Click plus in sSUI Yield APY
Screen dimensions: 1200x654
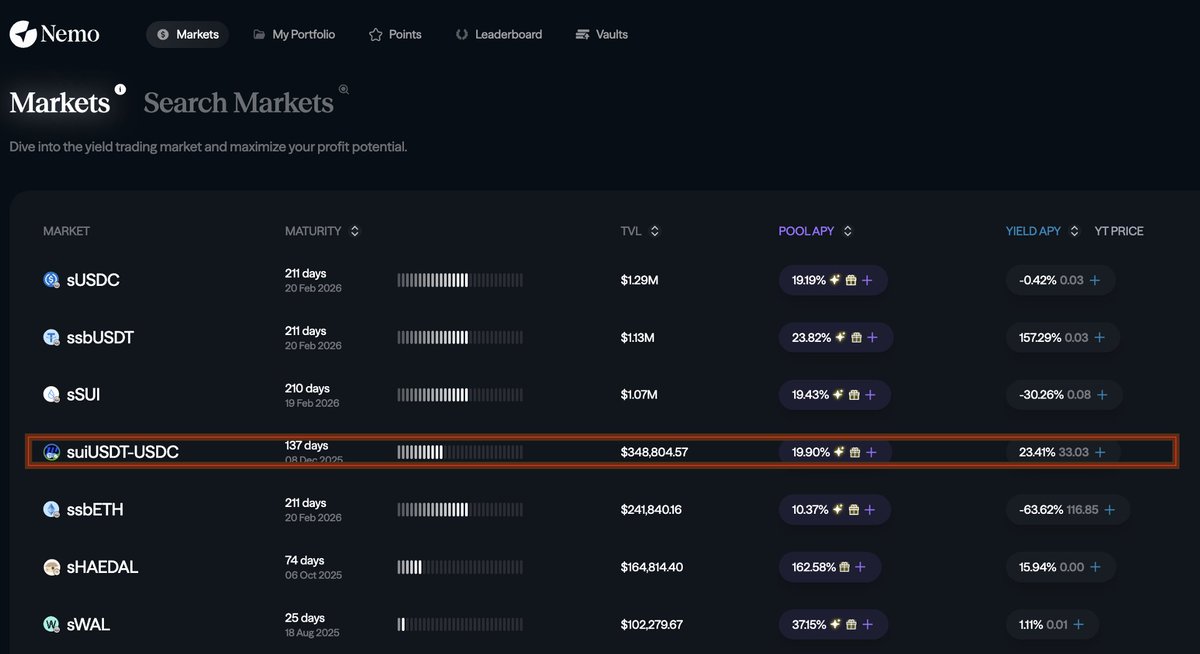1103,395
